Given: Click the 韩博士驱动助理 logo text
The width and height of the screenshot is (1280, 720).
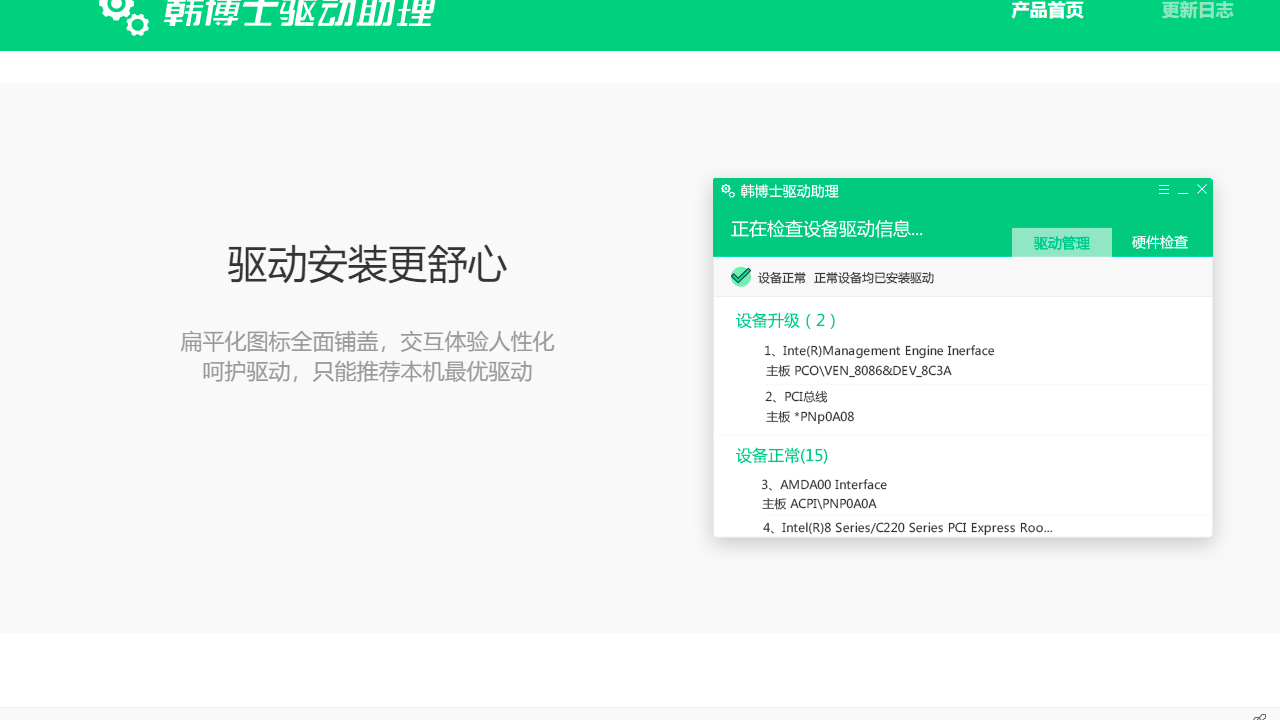Looking at the screenshot, I should tap(297, 14).
